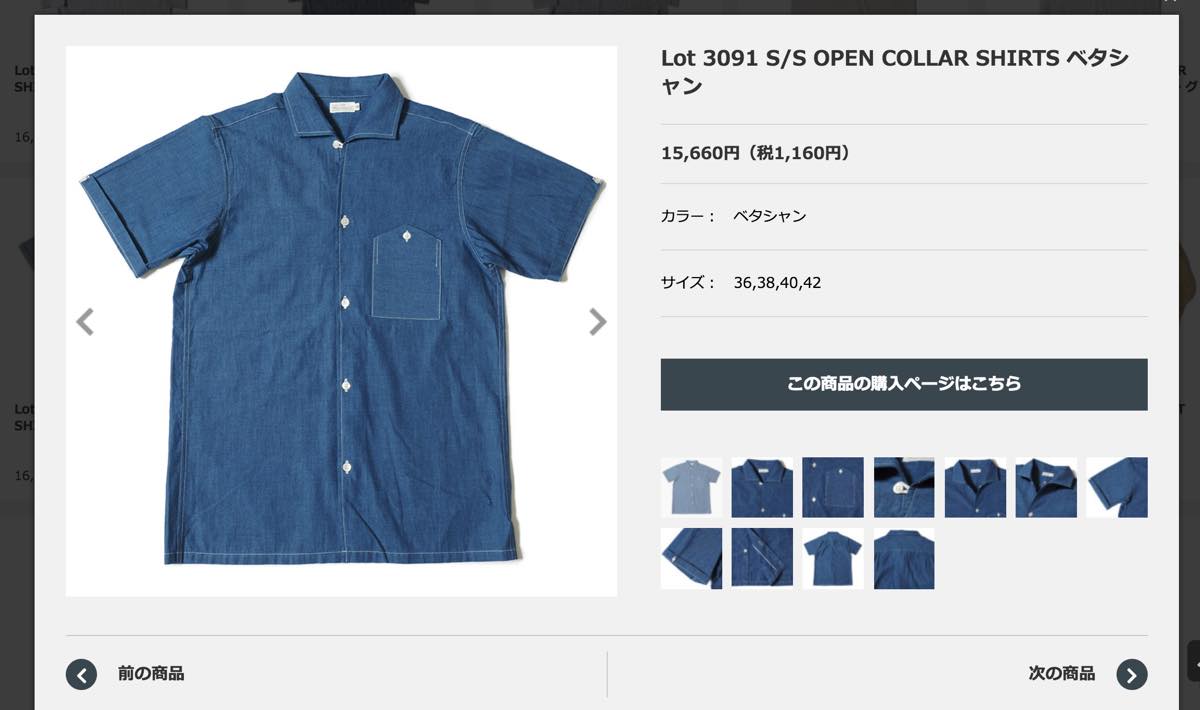Viewport: 1200px width, 710px height.
Task: Show the next product image with right arrow
Action: point(597,322)
